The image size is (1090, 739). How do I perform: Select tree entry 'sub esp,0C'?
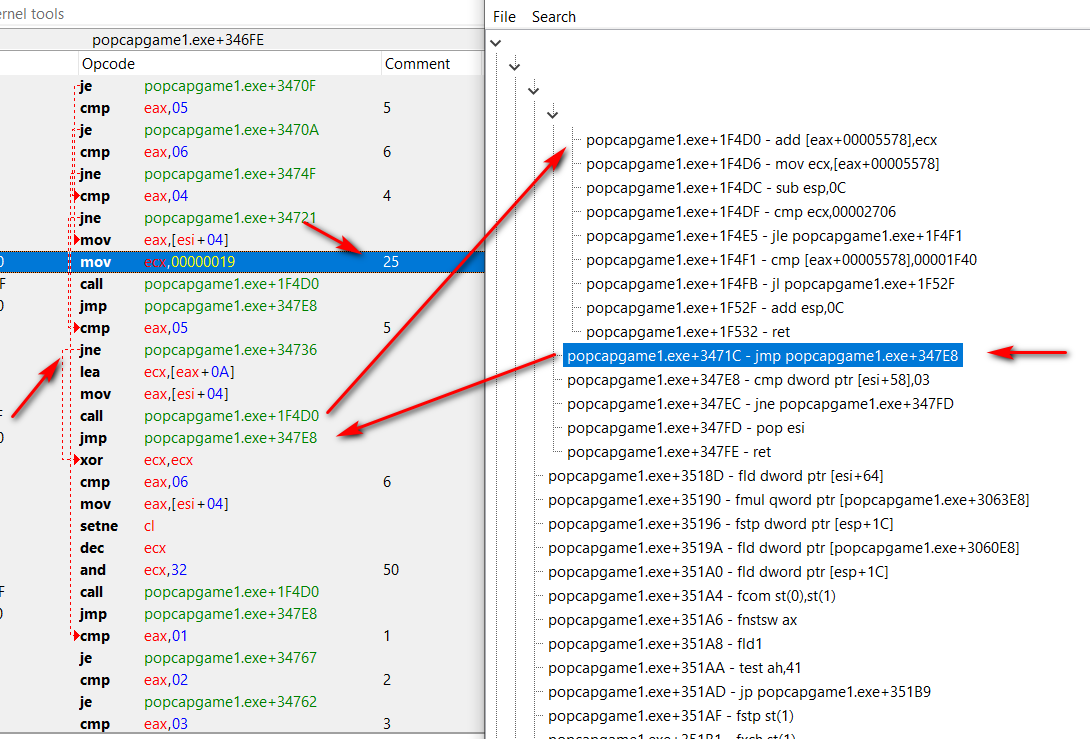715,188
